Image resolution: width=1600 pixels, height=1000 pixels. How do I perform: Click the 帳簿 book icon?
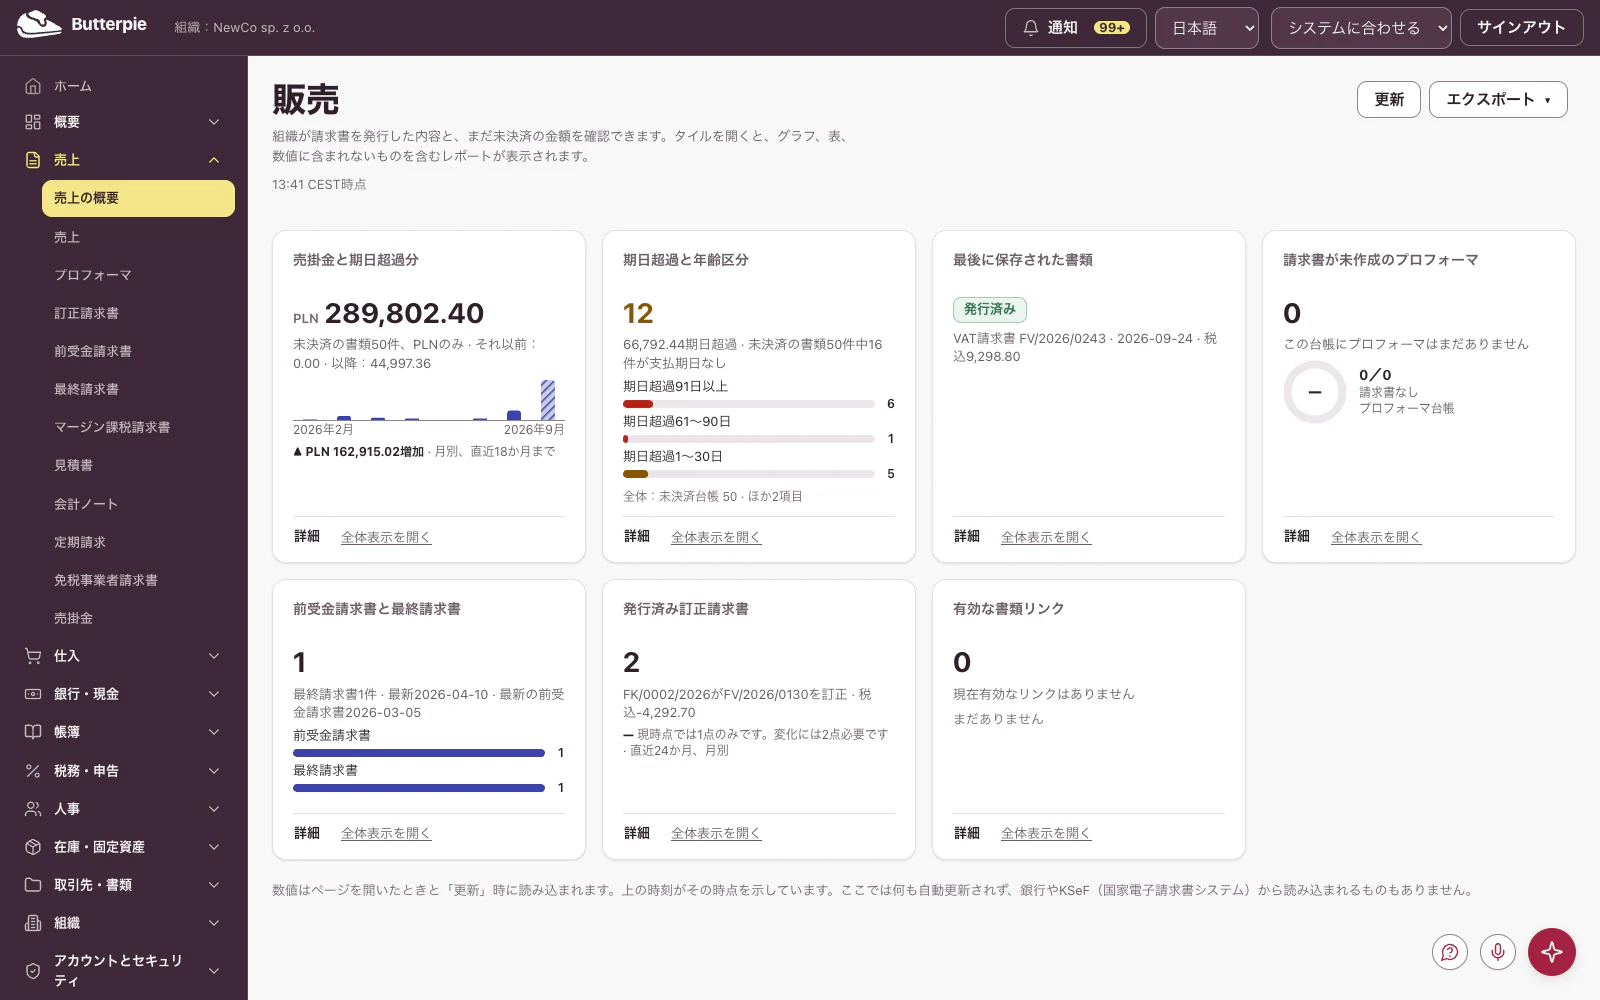[33, 732]
